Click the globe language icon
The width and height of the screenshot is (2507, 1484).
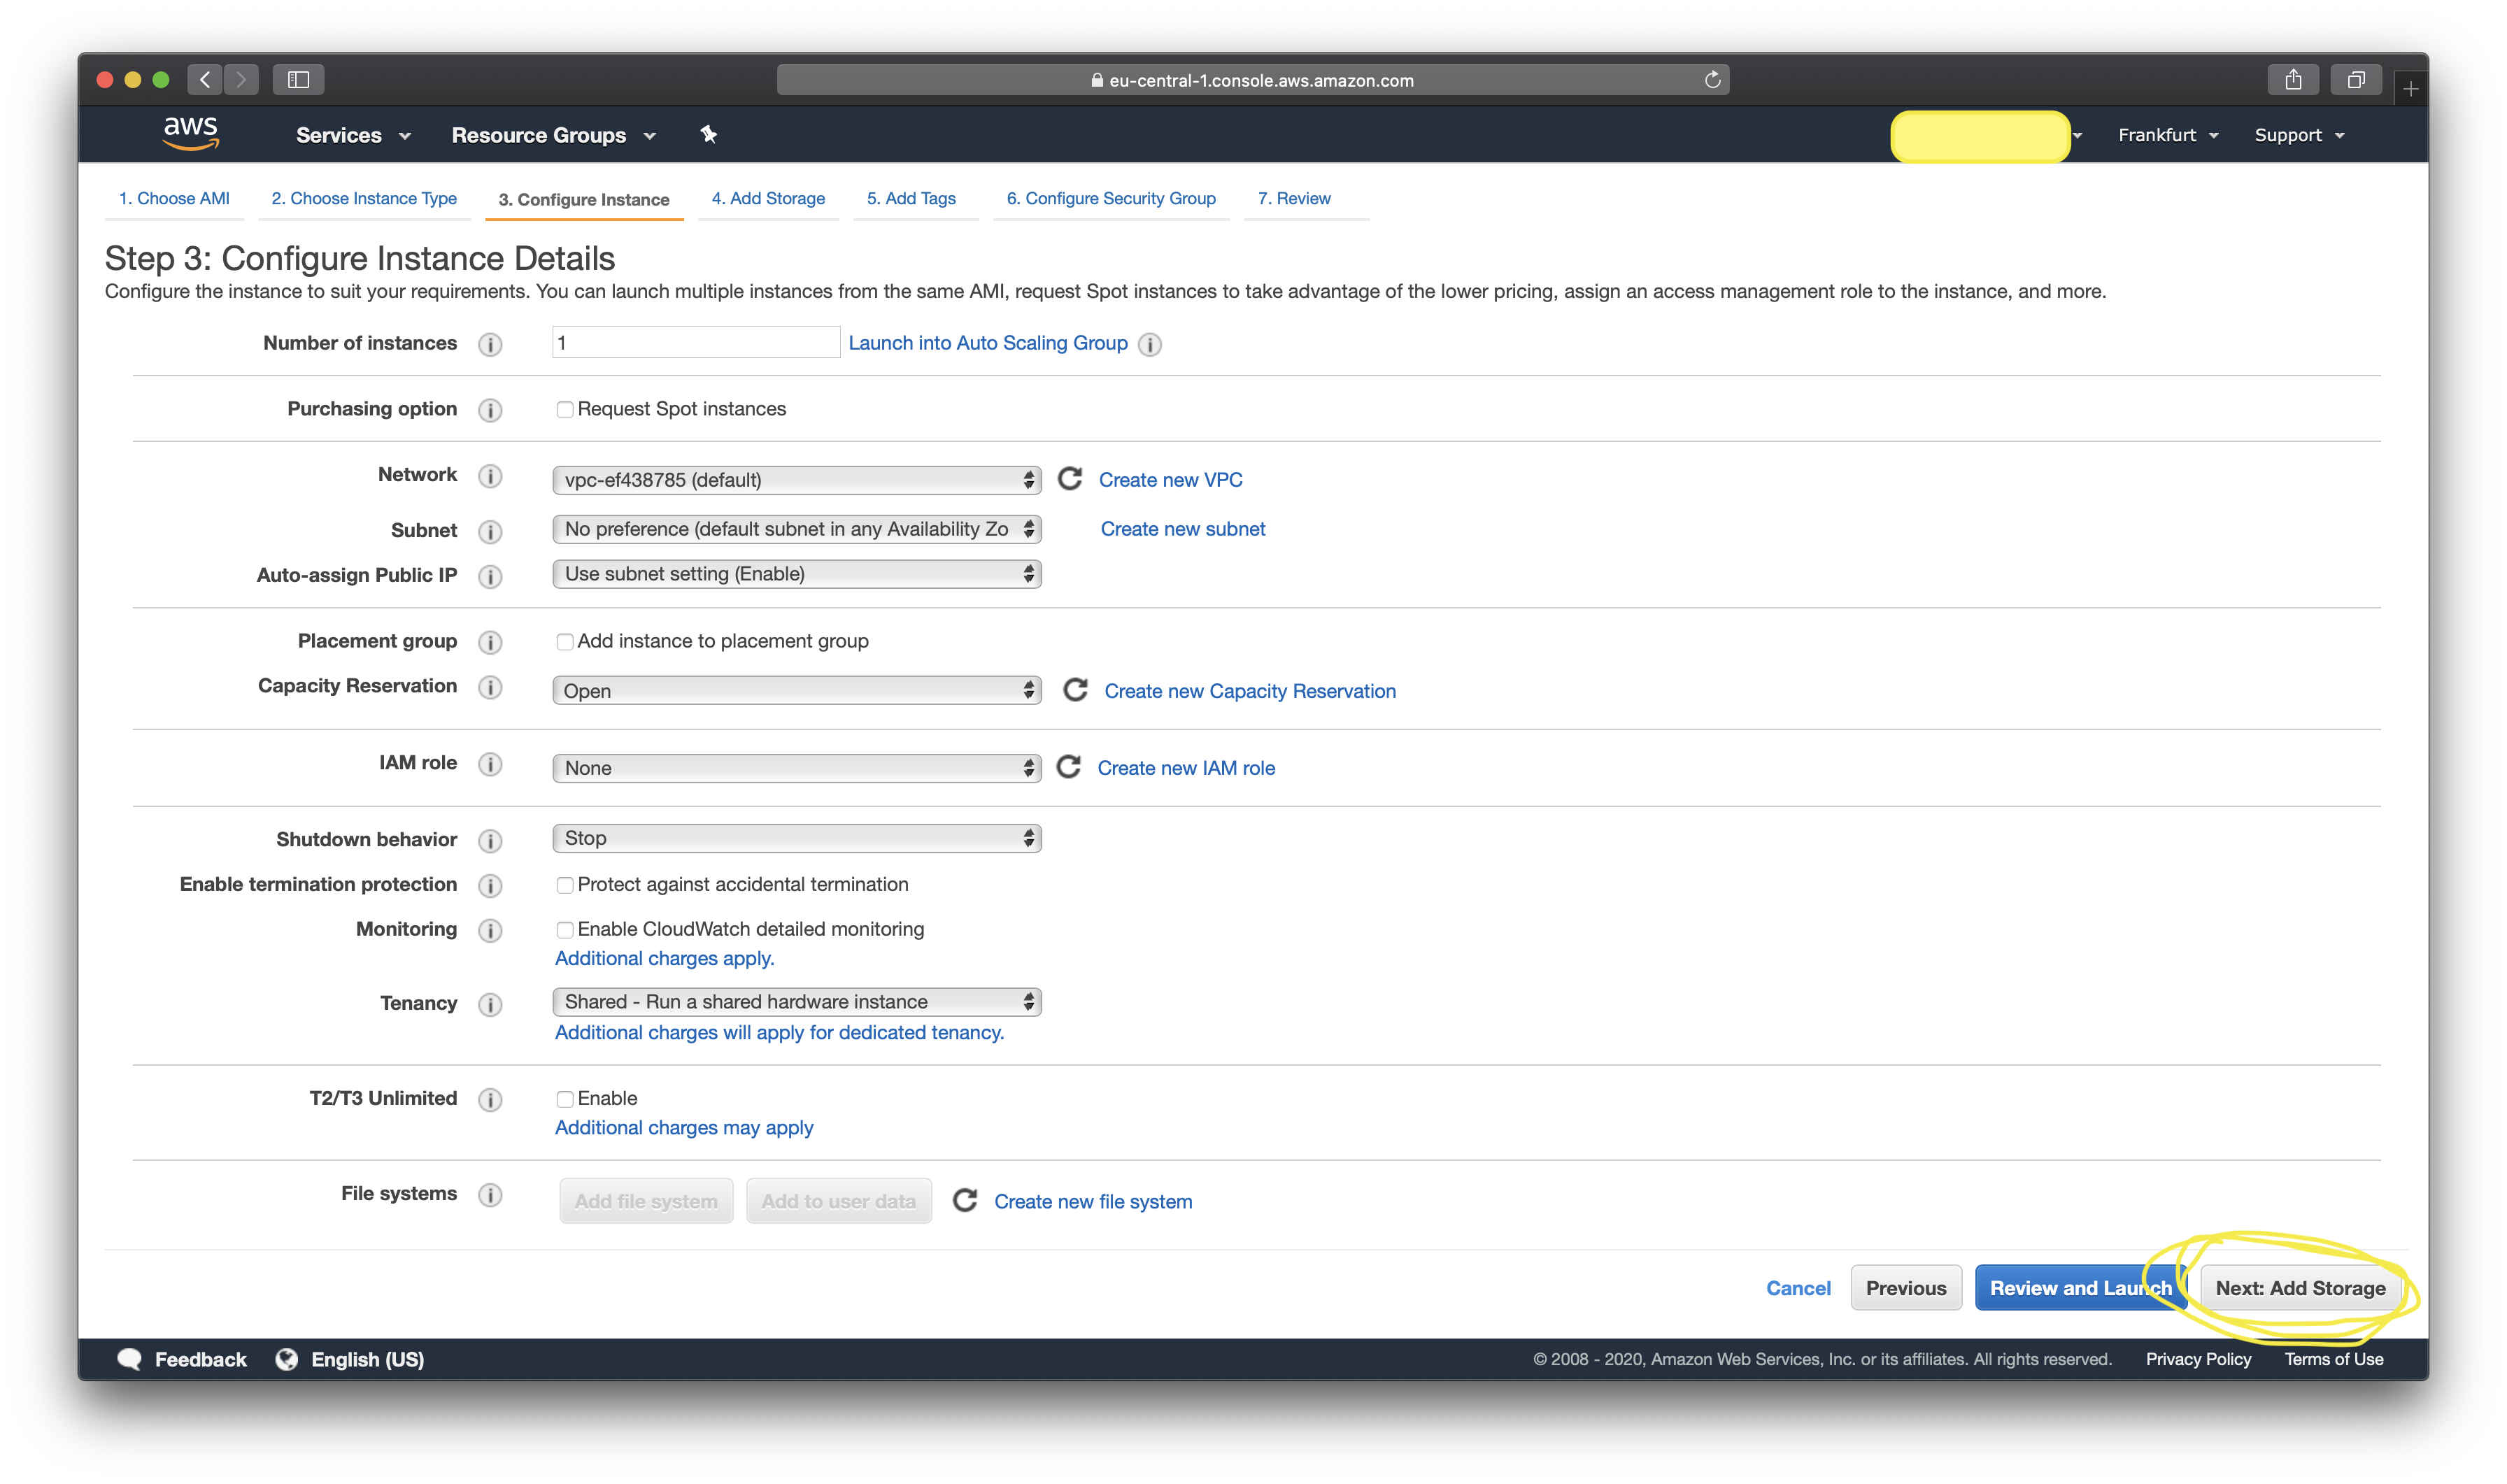click(286, 1359)
